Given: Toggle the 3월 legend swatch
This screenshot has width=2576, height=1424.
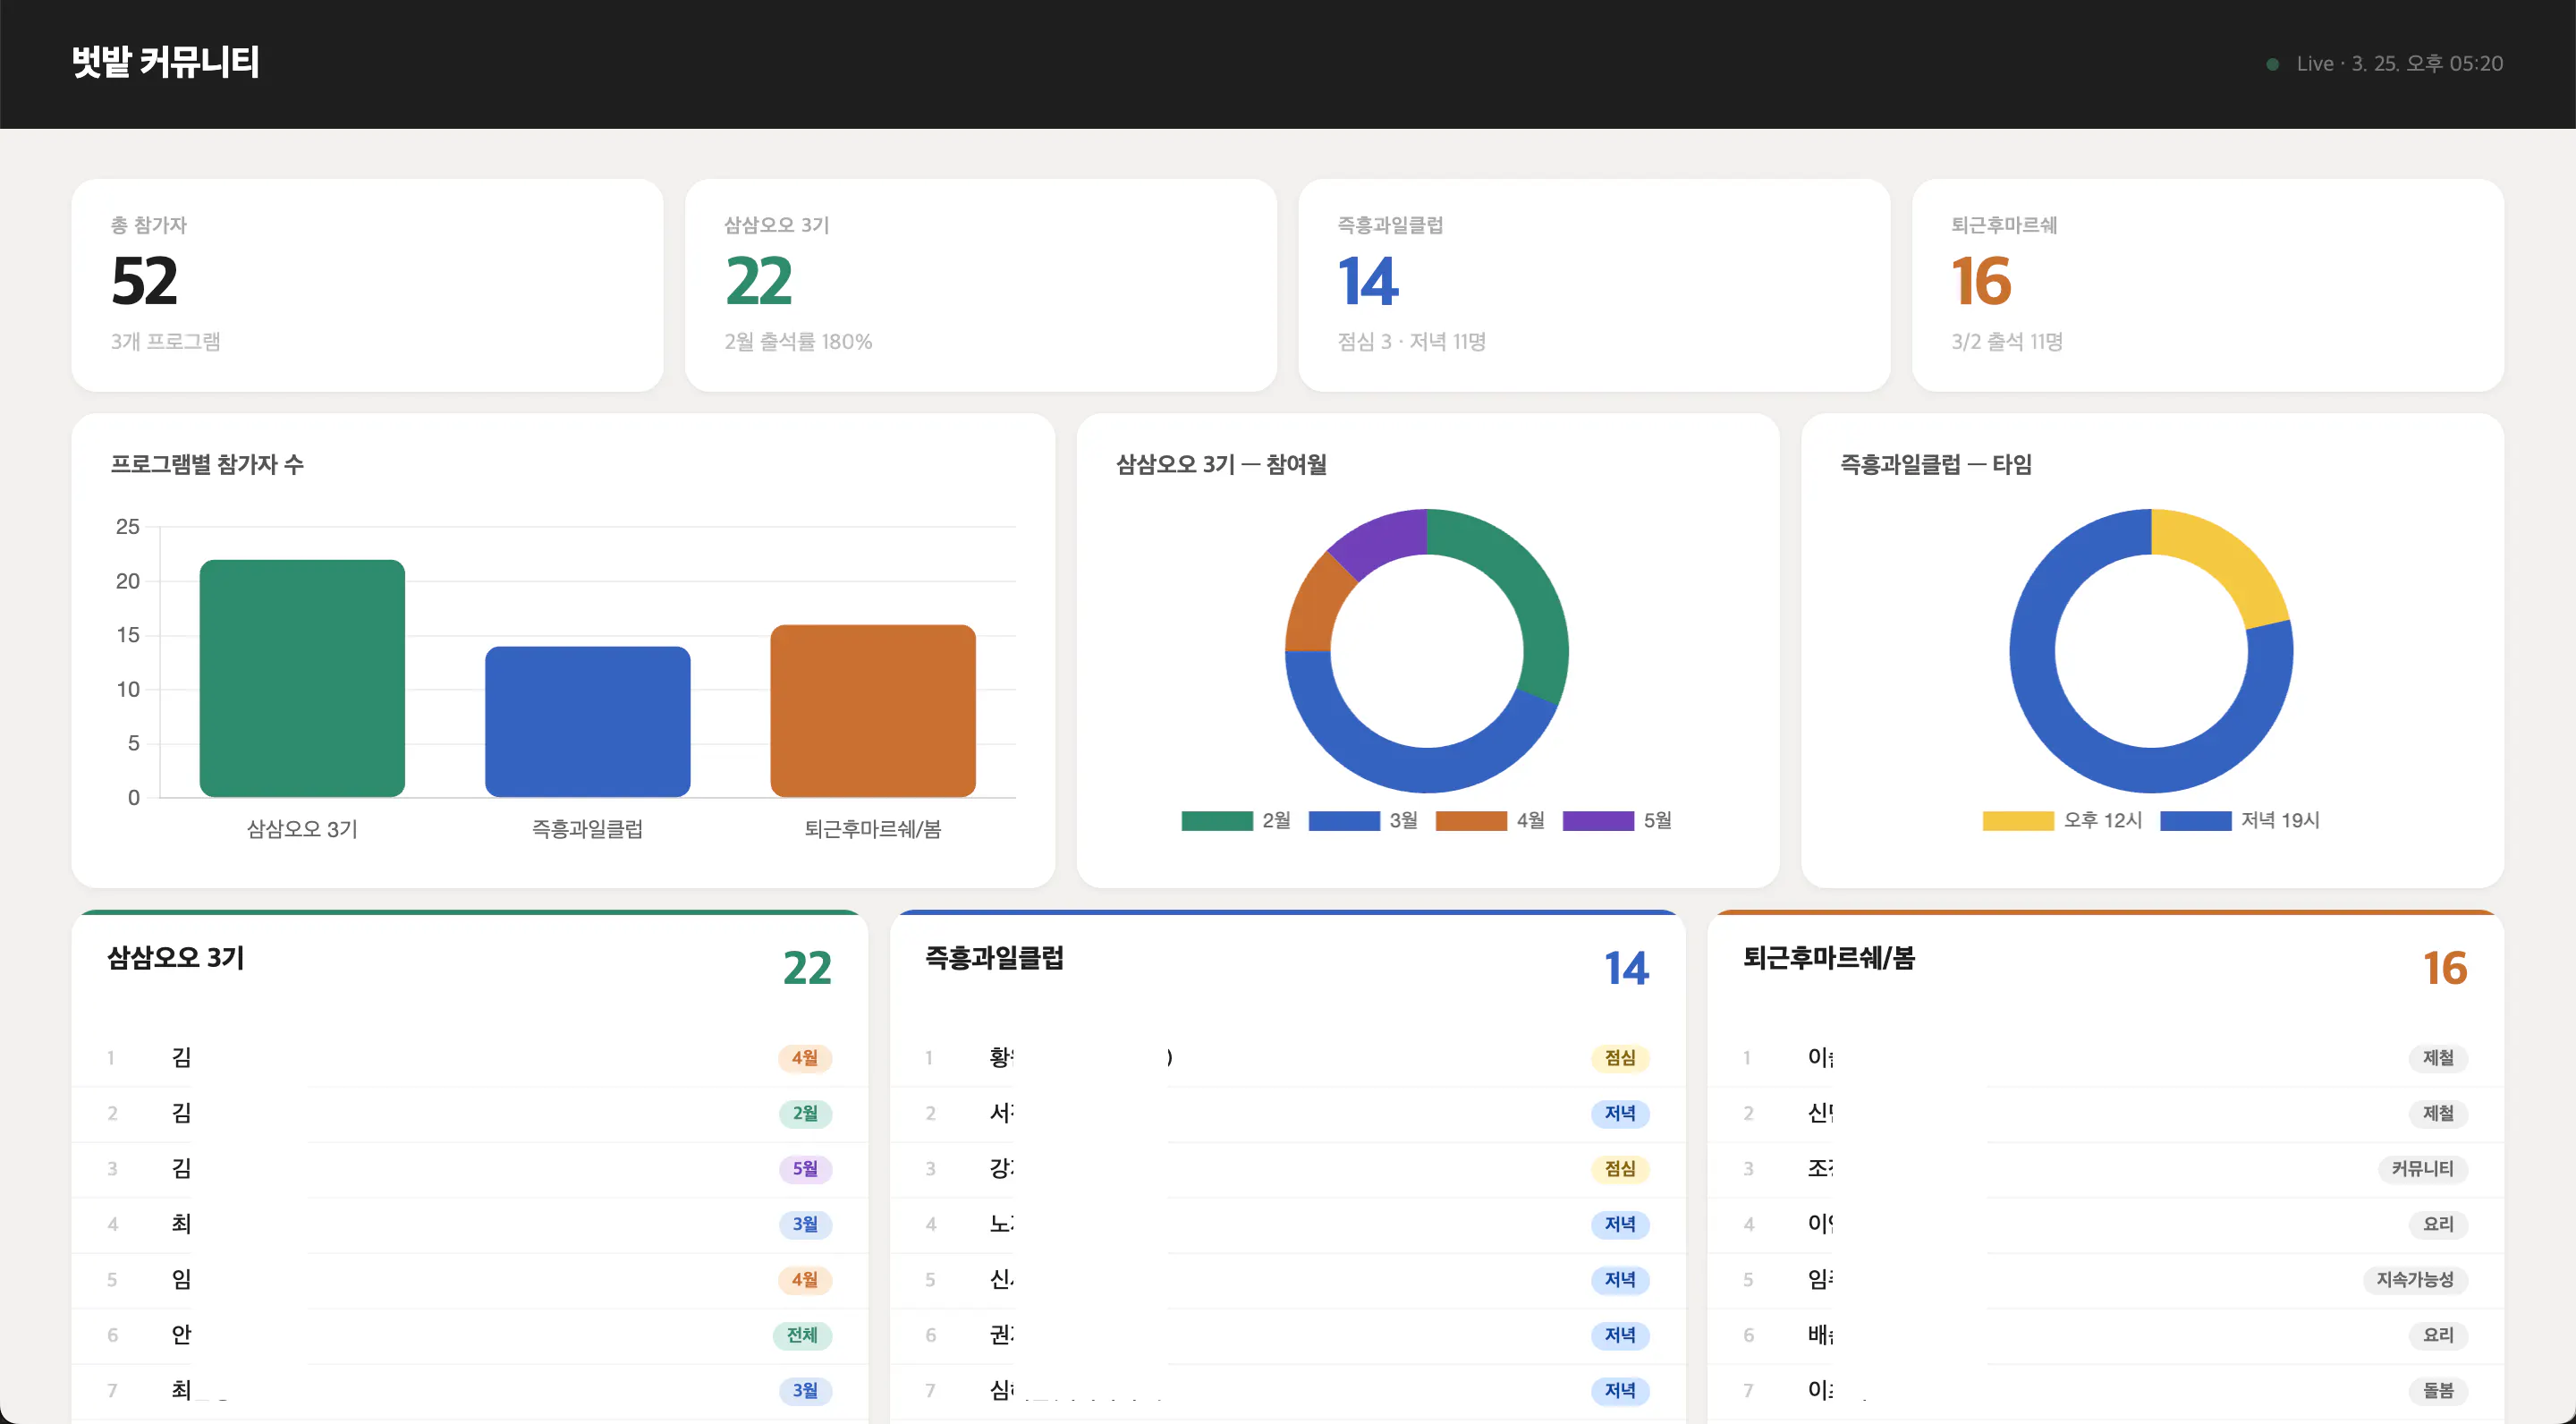Looking at the screenshot, I should [x=1343, y=820].
